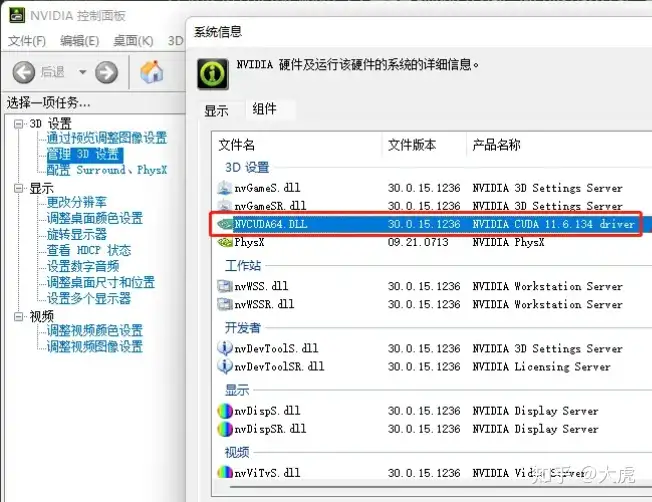Click the PhysX NVIDIA eye icon
652x502 pixels.
click(x=225, y=242)
